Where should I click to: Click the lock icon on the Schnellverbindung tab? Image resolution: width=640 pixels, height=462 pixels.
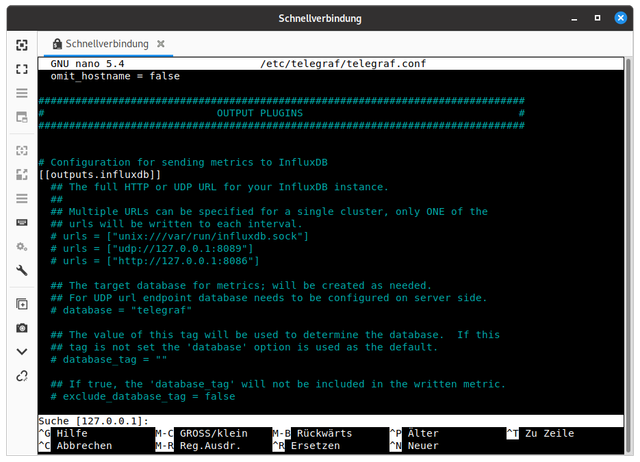[58, 44]
